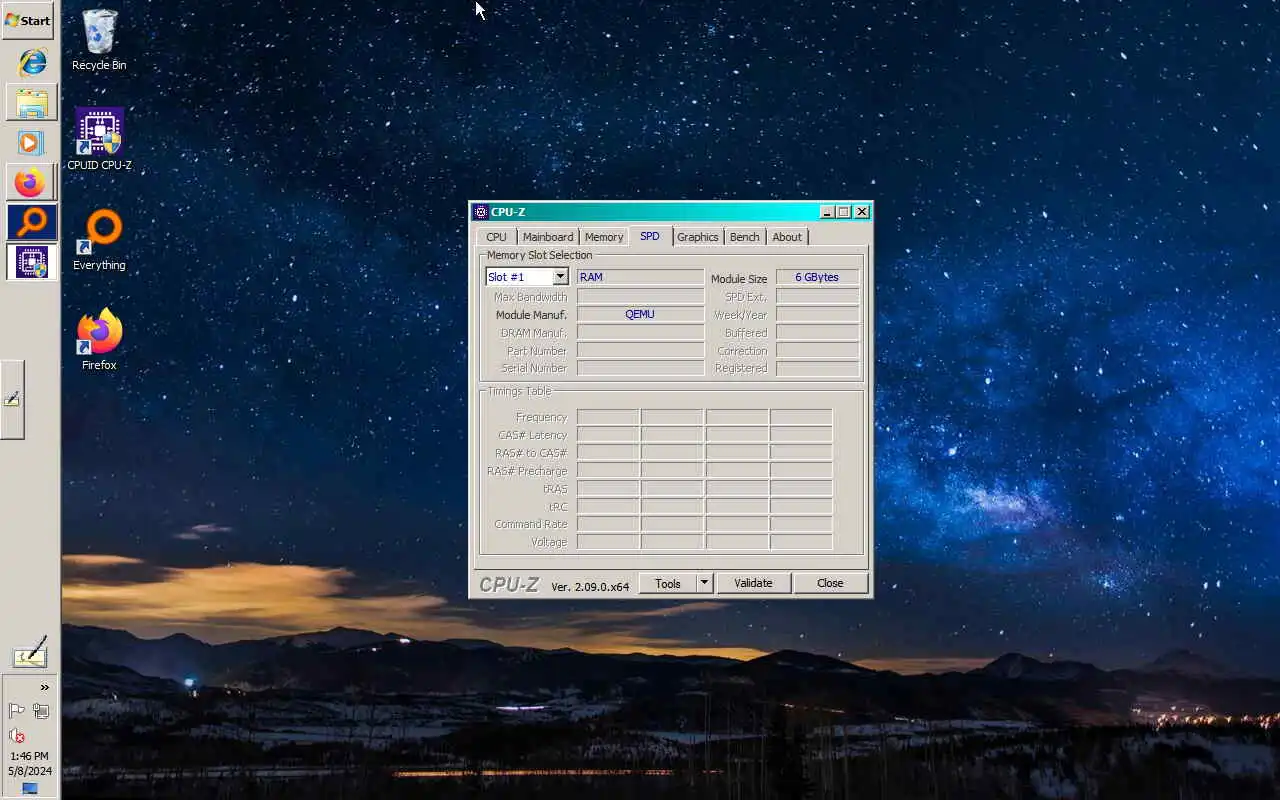Expand the Tools dropdown arrow
The height and width of the screenshot is (800, 1280).
pos(704,583)
